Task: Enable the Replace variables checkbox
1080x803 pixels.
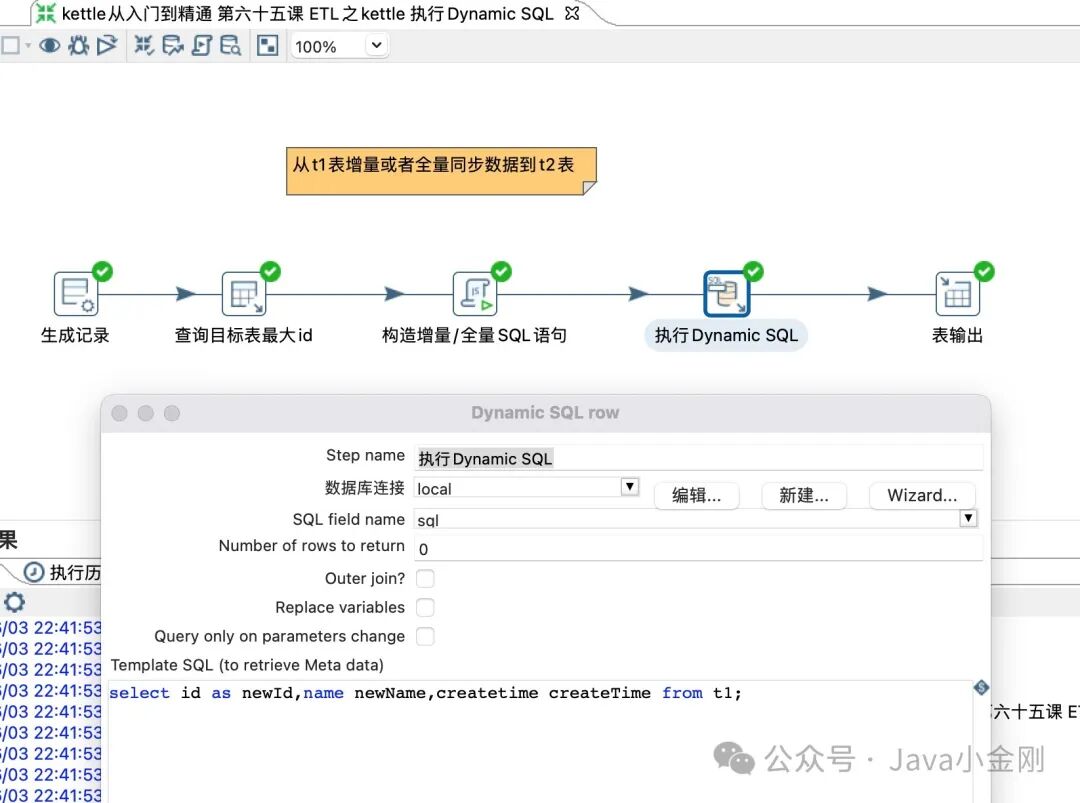Action: [424, 607]
